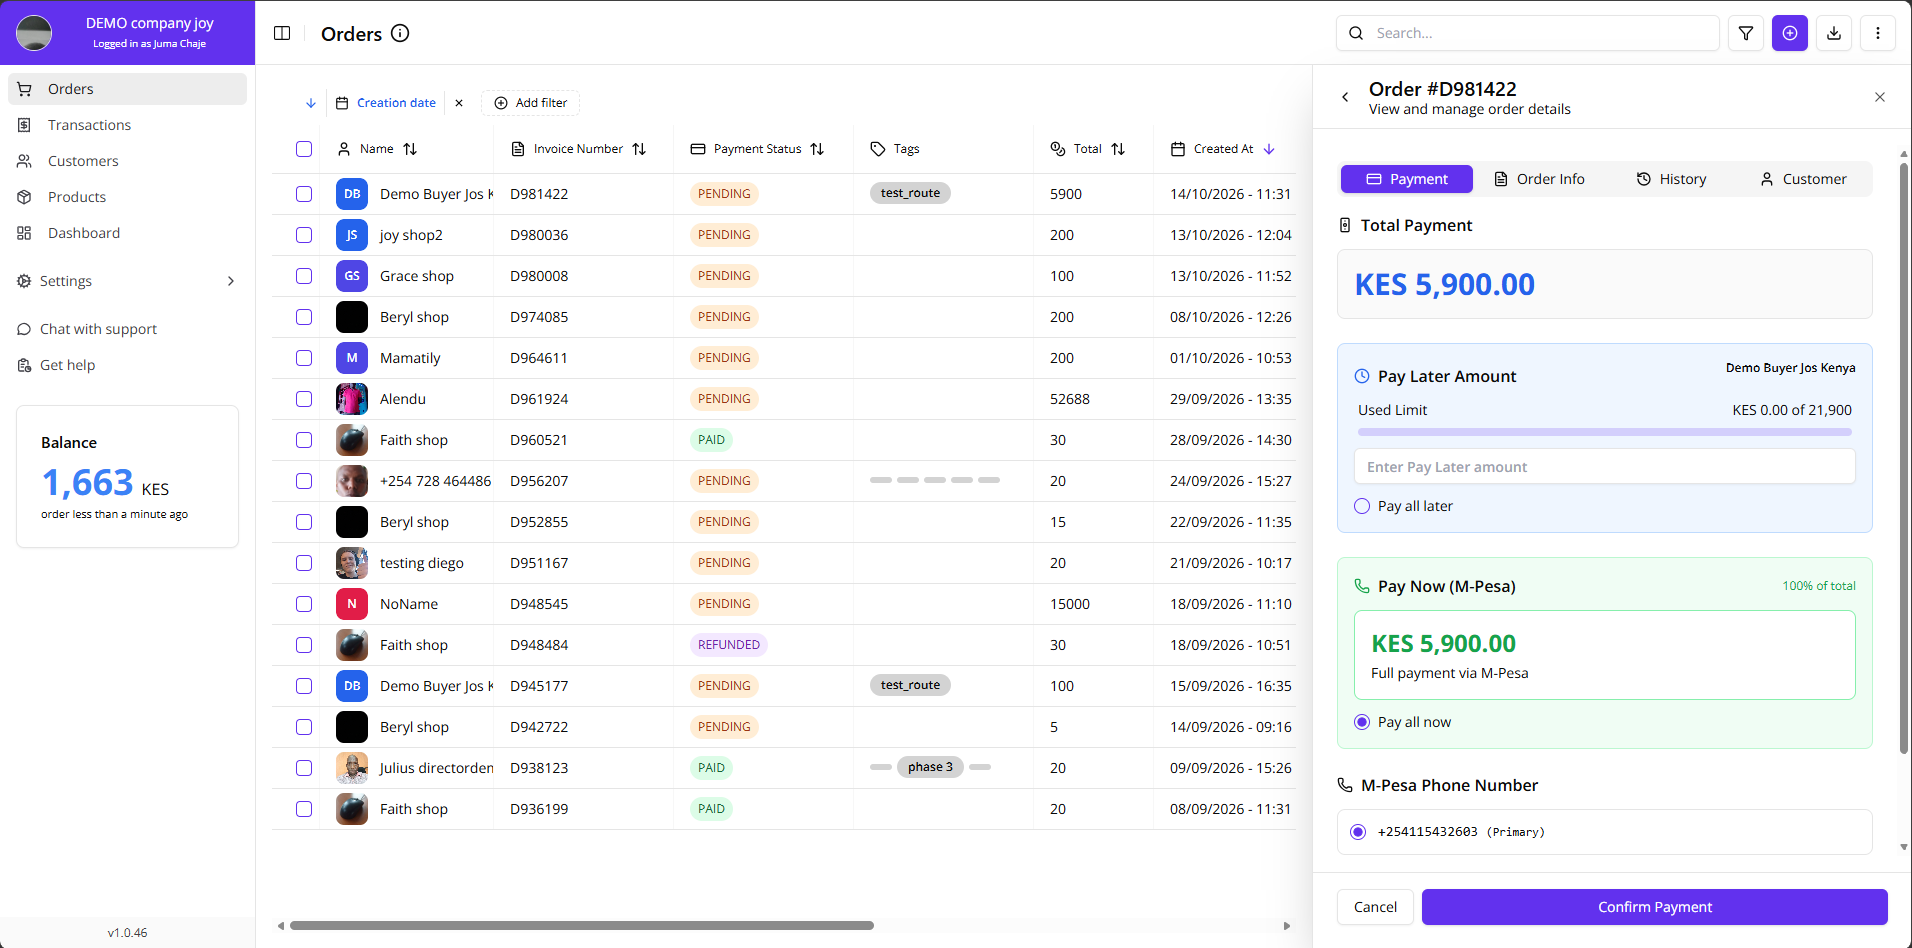This screenshot has width=1912, height=948.
Task: Click the purple add order icon
Action: [x=1790, y=33]
